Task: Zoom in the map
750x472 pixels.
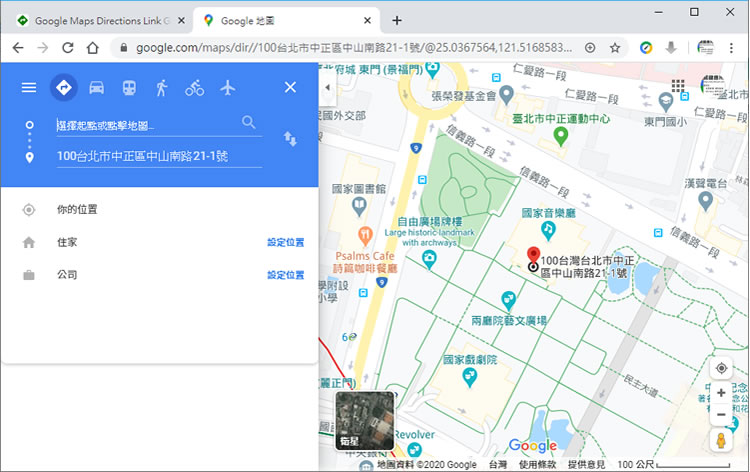Action: (x=721, y=393)
